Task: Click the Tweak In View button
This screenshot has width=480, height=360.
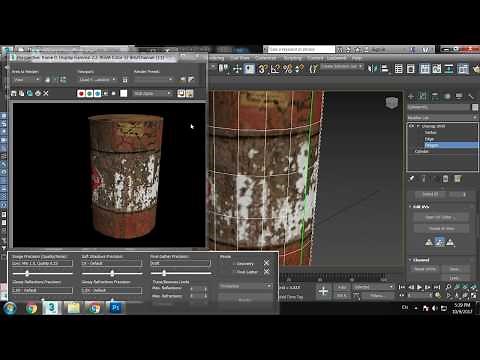Action: pyautogui.click(x=441, y=228)
